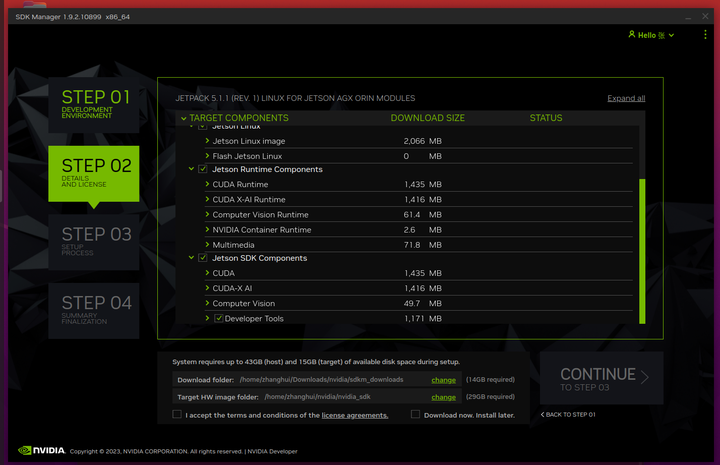
Task: Click the NVIDIA Developer footer link
Action: tap(272, 451)
